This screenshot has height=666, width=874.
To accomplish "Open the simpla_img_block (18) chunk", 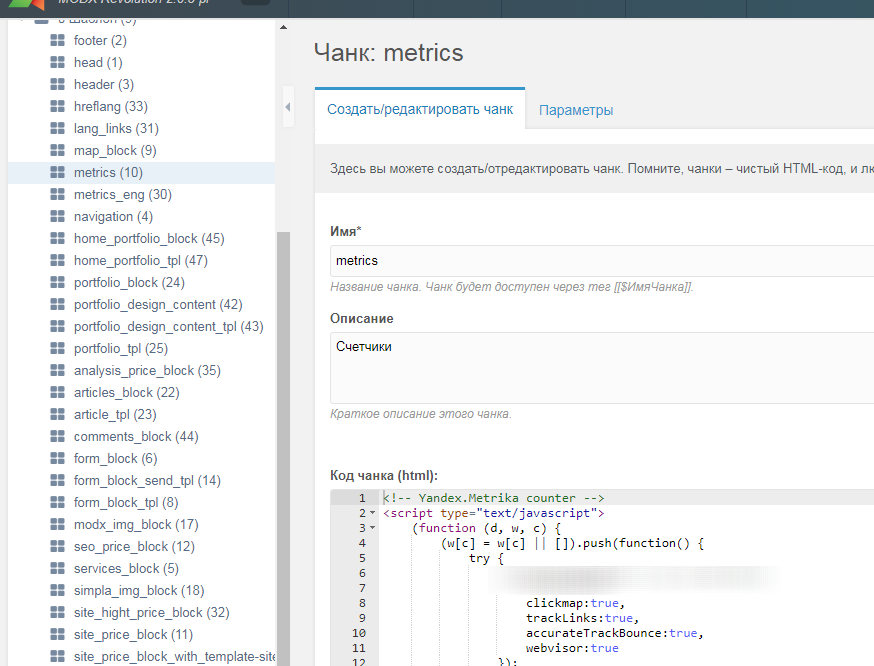I will click(x=139, y=591).
